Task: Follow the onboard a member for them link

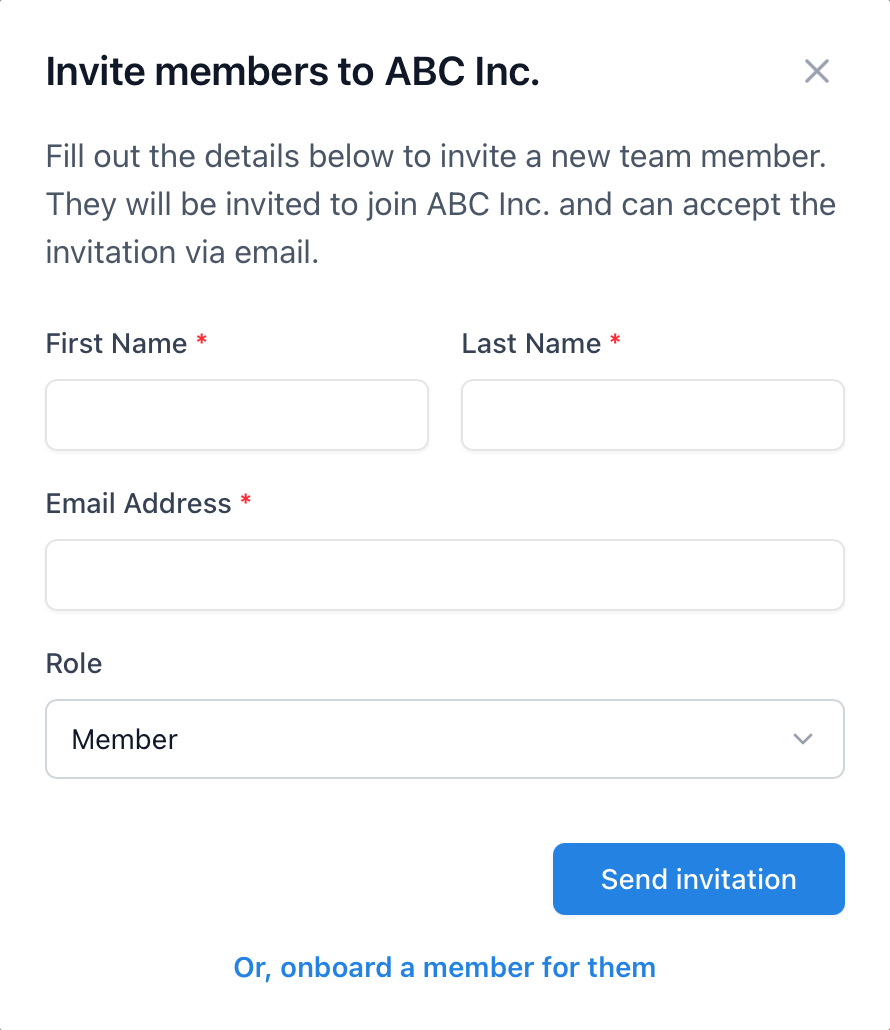Action: click(x=445, y=967)
